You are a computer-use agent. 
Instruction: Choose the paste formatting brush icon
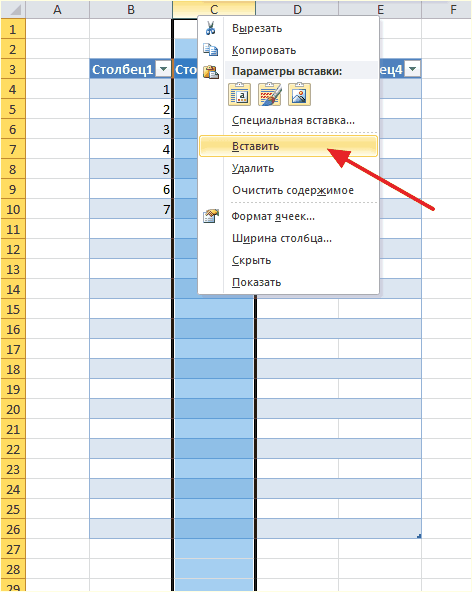point(269,94)
